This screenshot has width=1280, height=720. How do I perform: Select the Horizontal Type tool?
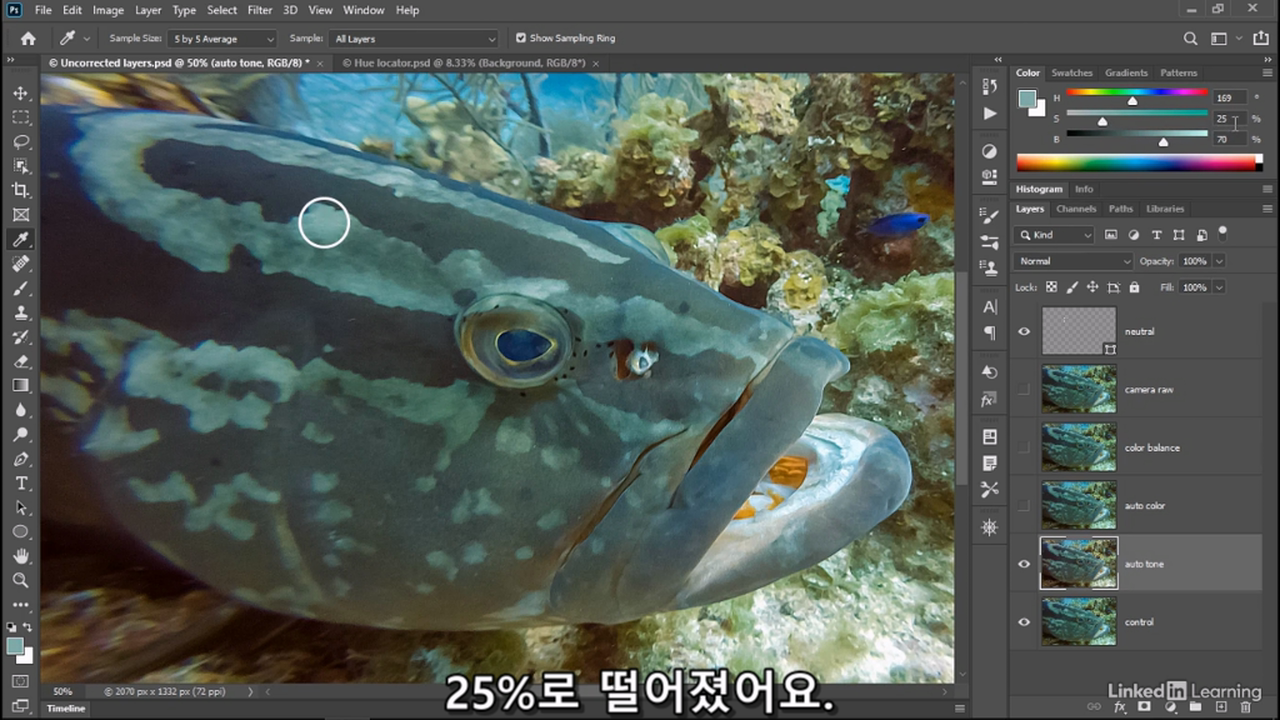click(20, 483)
